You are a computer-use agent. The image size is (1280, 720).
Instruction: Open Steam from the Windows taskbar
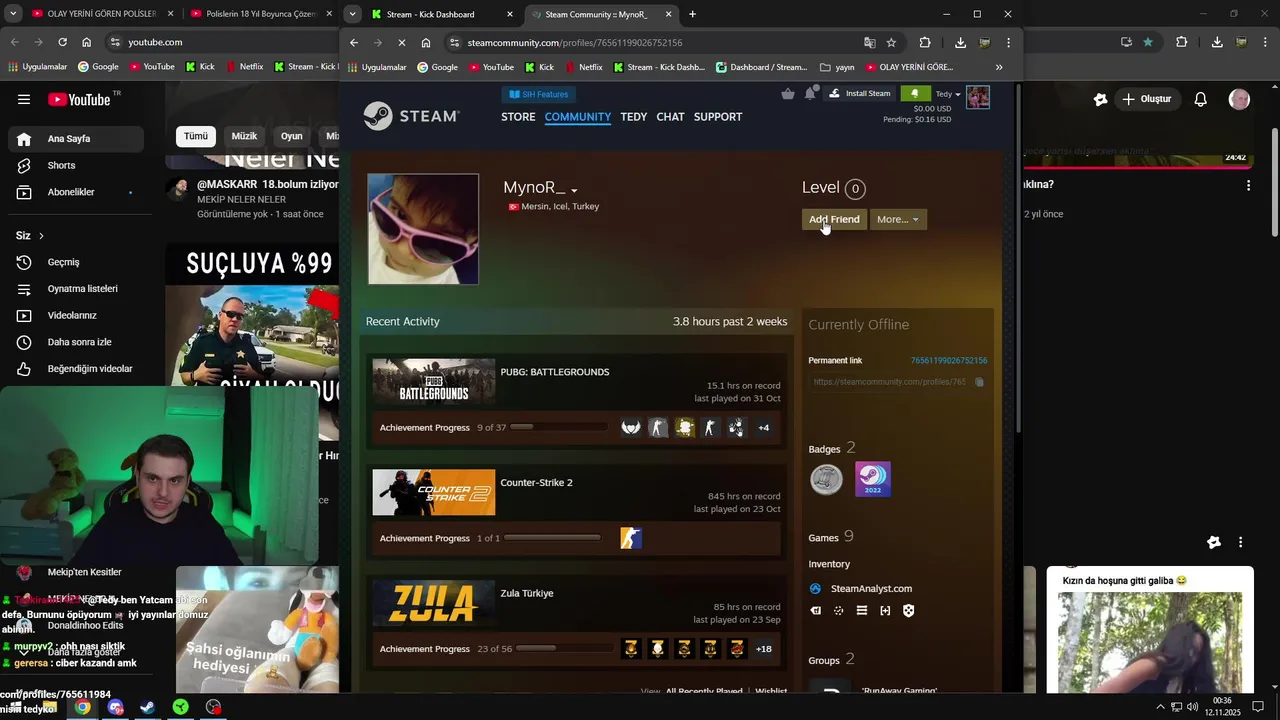tap(147, 707)
